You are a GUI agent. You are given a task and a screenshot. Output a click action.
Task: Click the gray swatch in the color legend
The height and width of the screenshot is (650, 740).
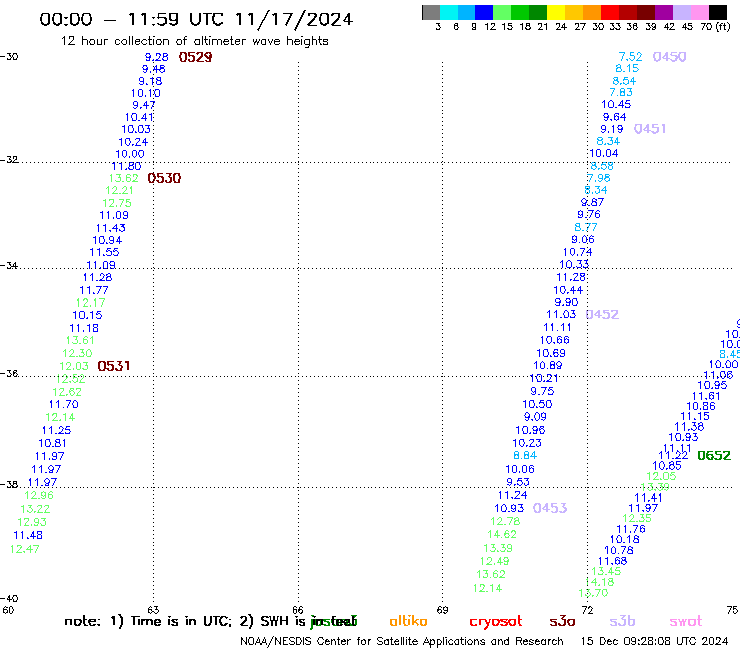click(x=431, y=12)
